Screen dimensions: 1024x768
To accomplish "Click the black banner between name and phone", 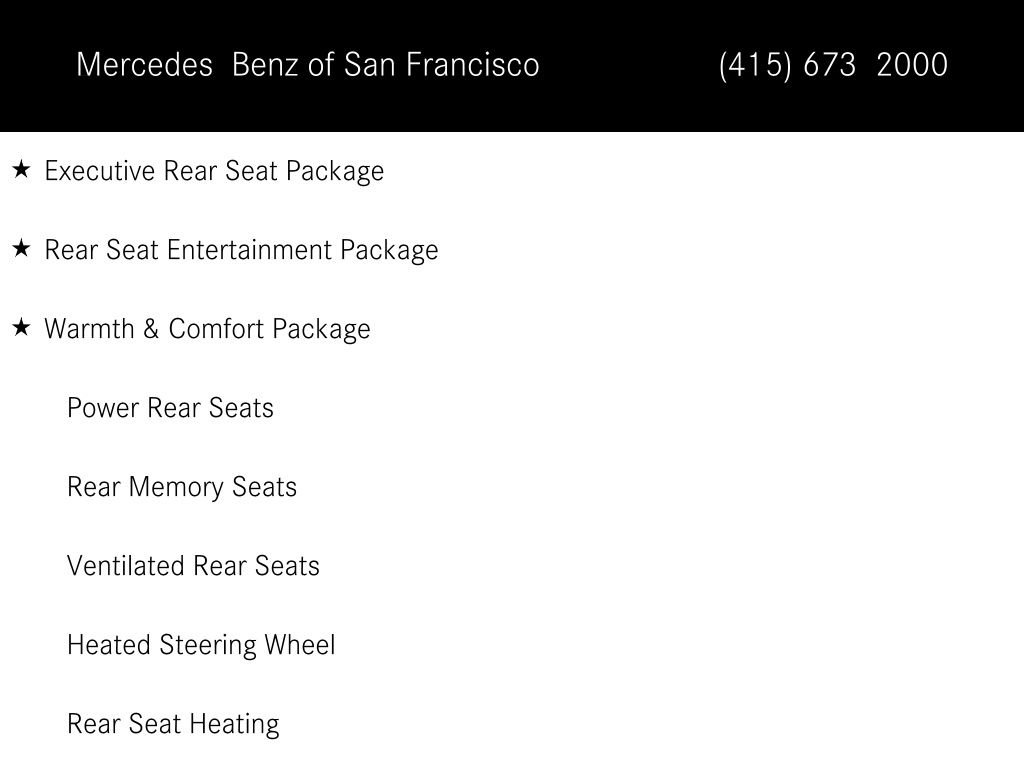I will pyautogui.click(x=629, y=65).
